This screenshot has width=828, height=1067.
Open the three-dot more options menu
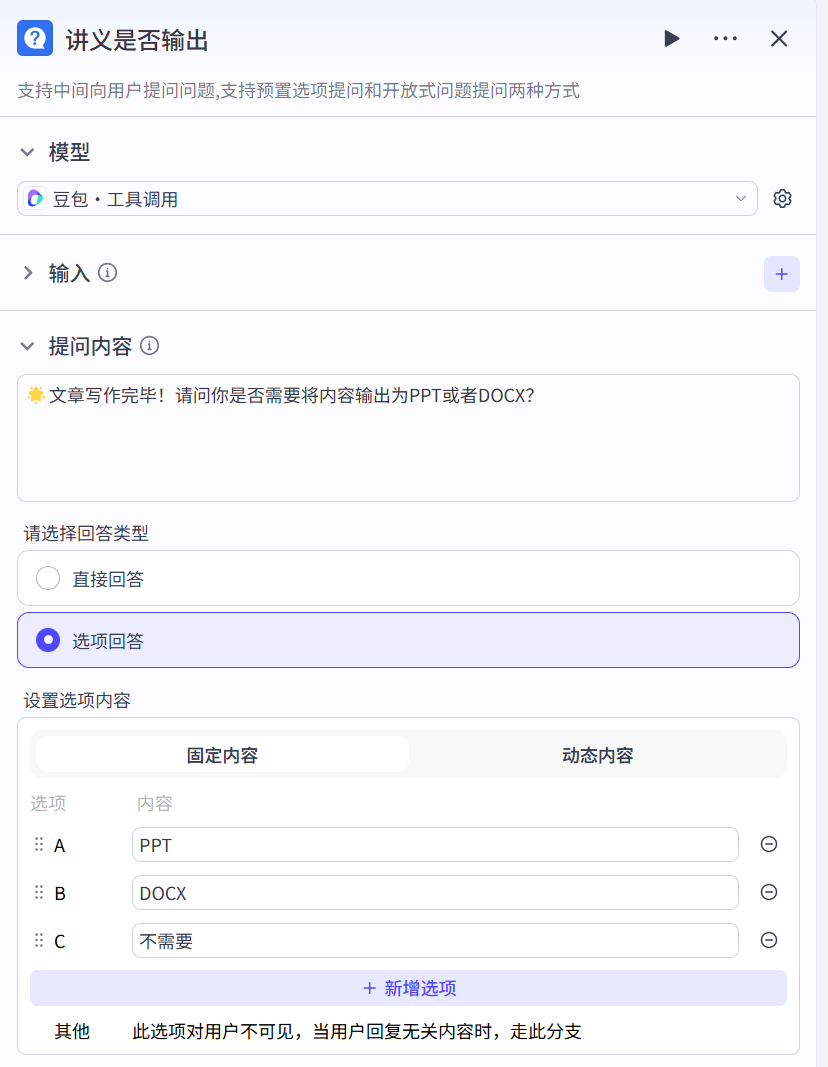pyautogui.click(x=725, y=39)
